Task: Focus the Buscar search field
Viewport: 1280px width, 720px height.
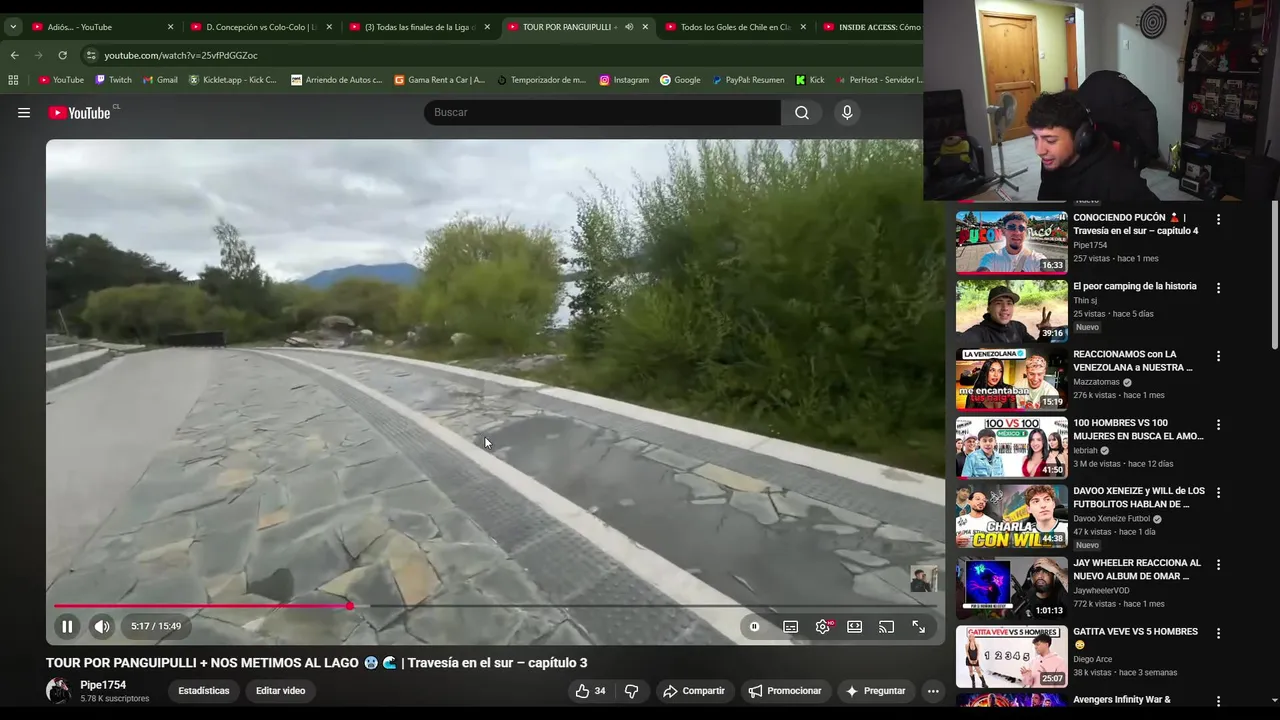Action: (602, 113)
